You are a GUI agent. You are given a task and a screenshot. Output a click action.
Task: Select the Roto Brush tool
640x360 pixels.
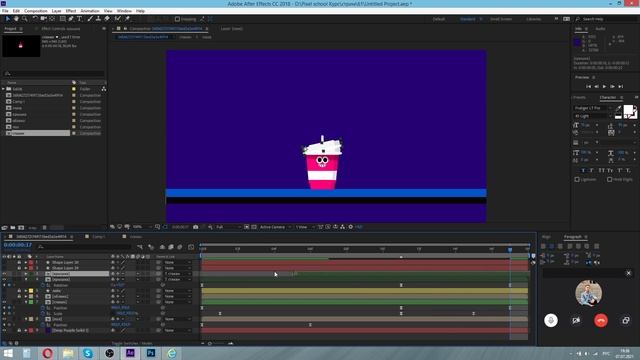click(x=118, y=19)
